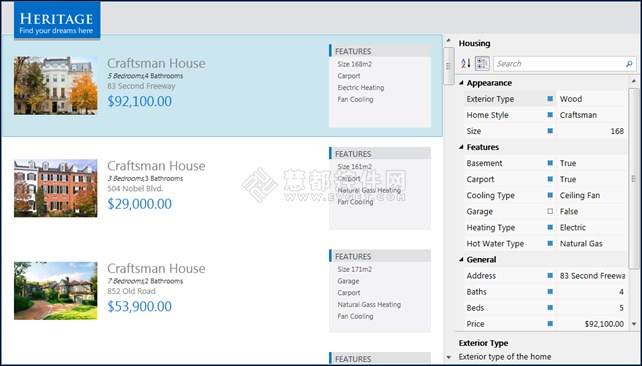The height and width of the screenshot is (366, 642).
Task: Select the 504 Nobel Blvd. house thumbnail
Action: pos(56,188)
